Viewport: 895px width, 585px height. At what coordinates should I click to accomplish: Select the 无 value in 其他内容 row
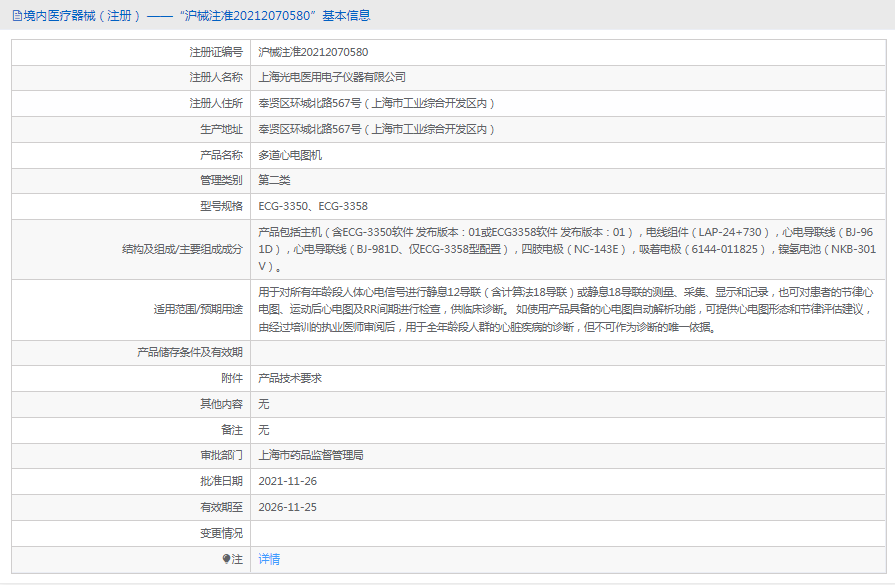(x=264, y=405)
